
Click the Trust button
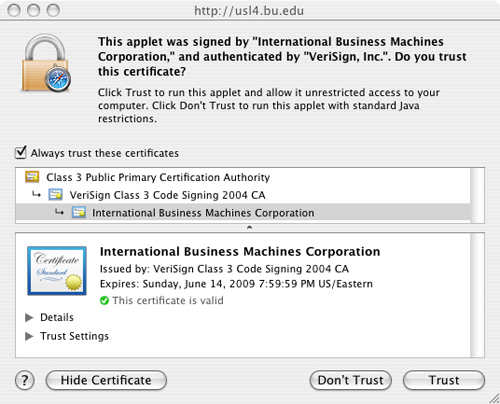[444, 380]
